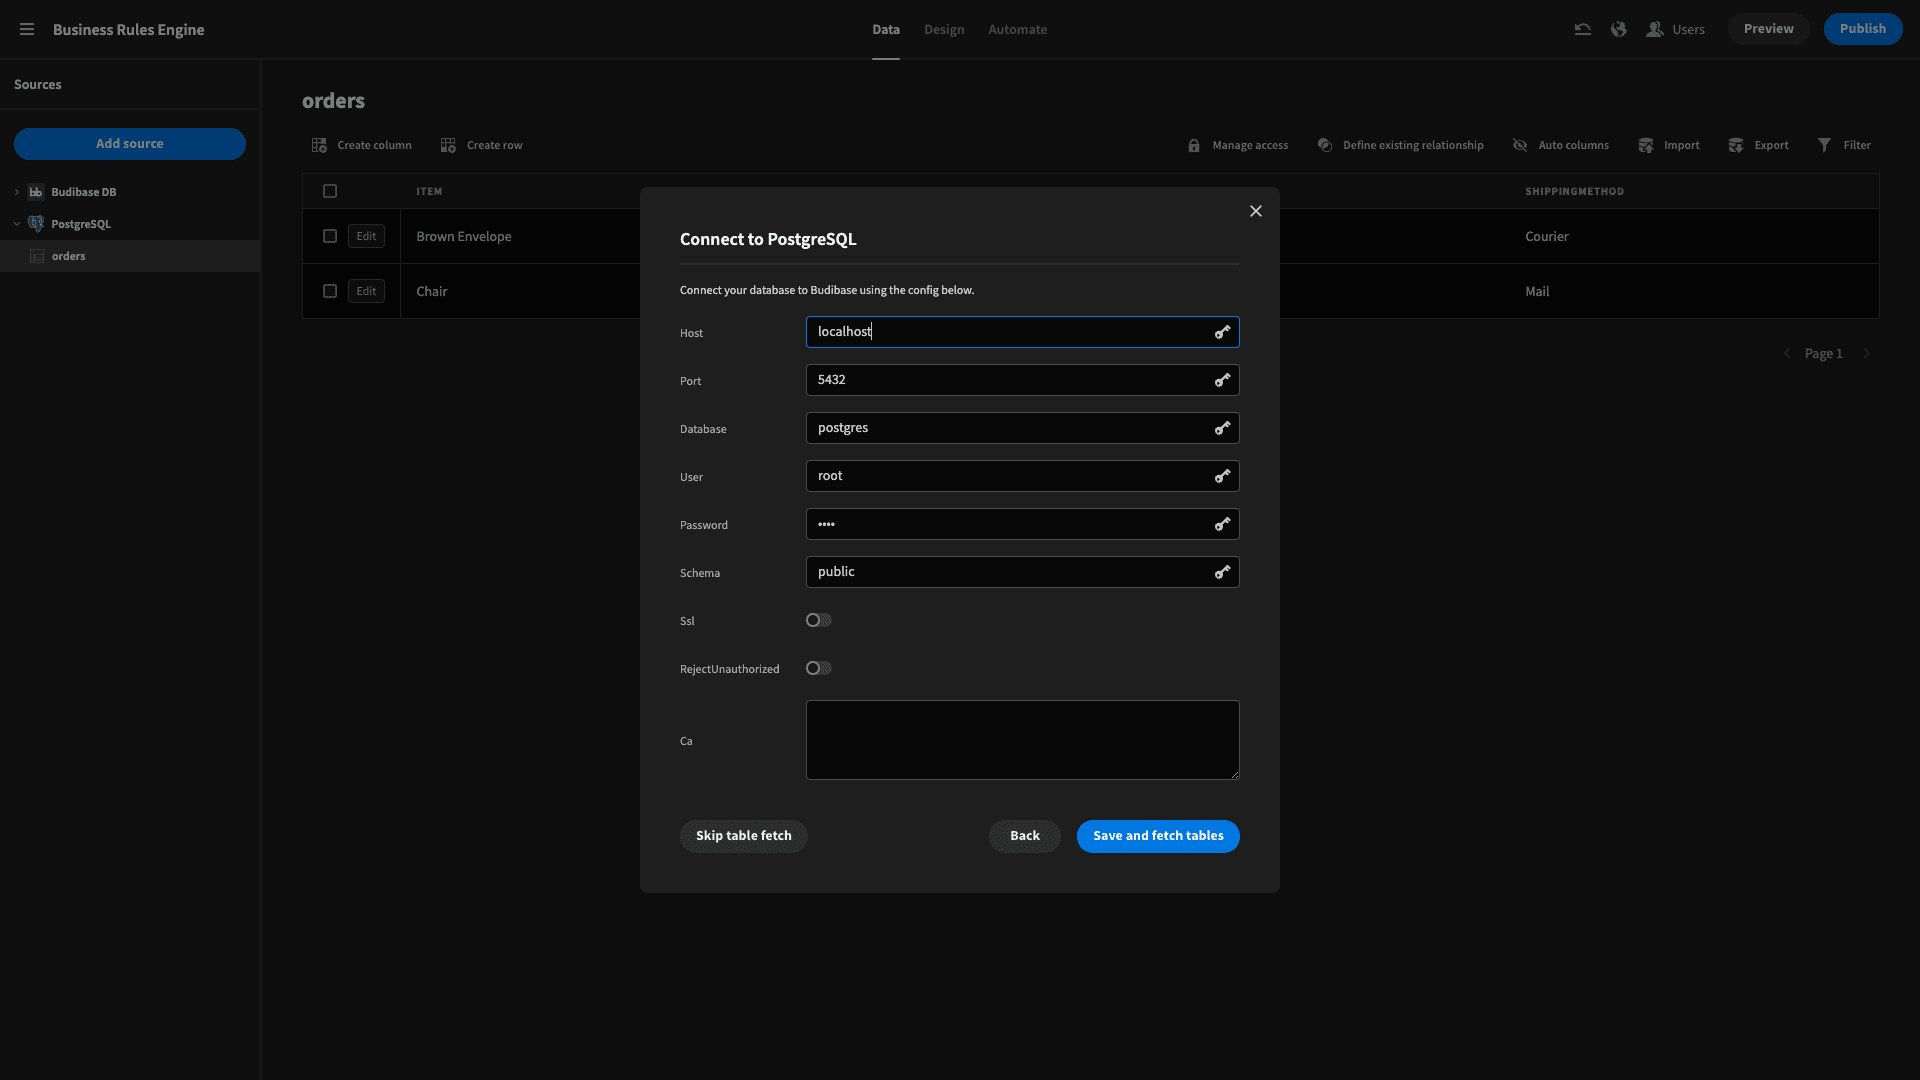Click the undo arrow icon in header
This screenshot has height=1080, width=1920.
[x=1582, y=29]
